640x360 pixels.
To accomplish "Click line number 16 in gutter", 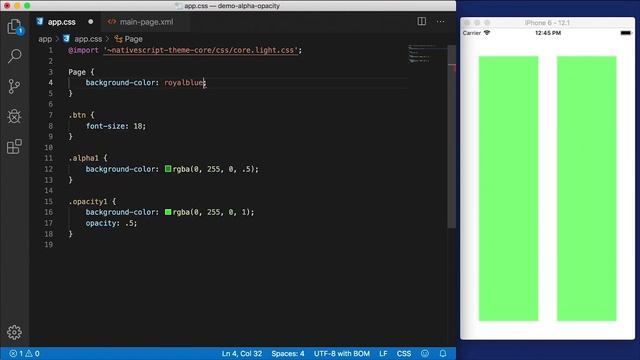I will [49, 212].
